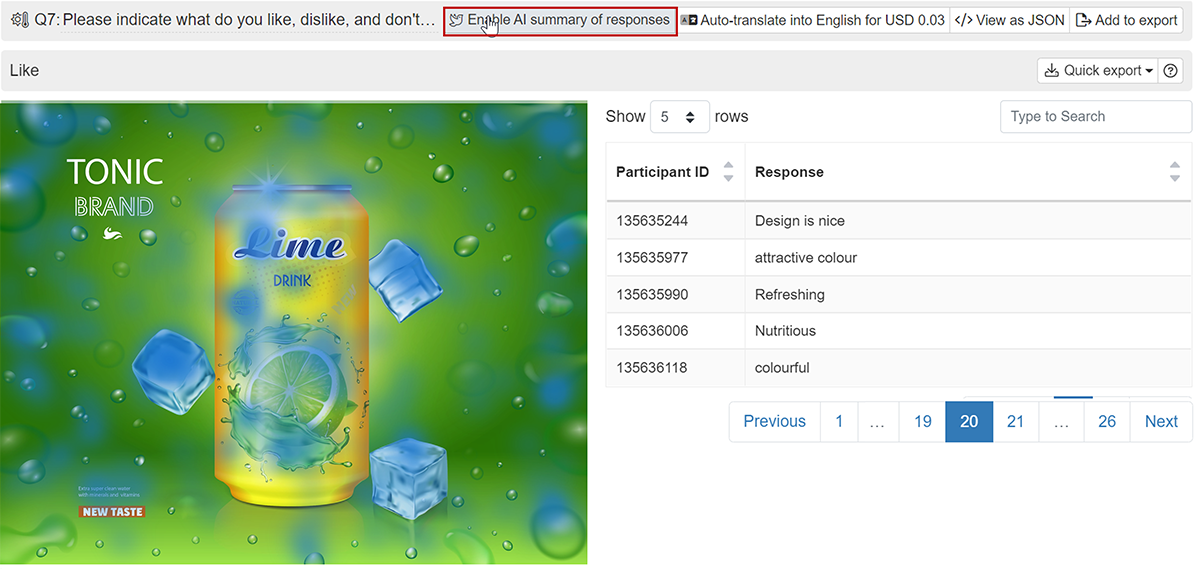Viewport: 1200px width, 569px height.
Task: Enable AI summary of responses
Action: point(560,20)
